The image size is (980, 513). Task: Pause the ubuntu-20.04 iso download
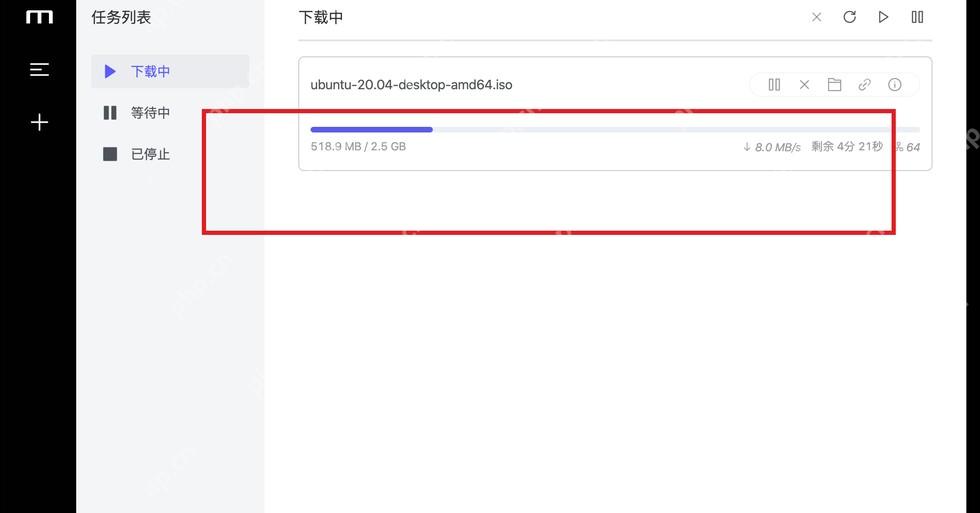pos(774,84)
